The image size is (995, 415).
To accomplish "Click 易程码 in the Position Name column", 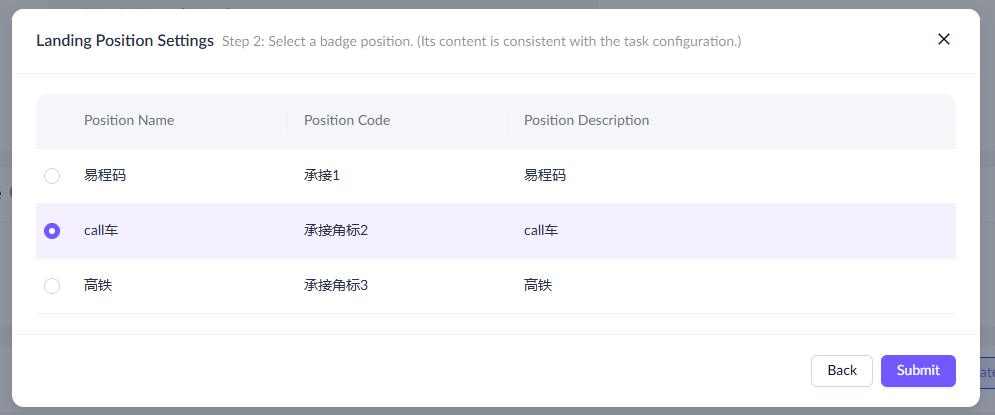I will click(x=105, y=176).
